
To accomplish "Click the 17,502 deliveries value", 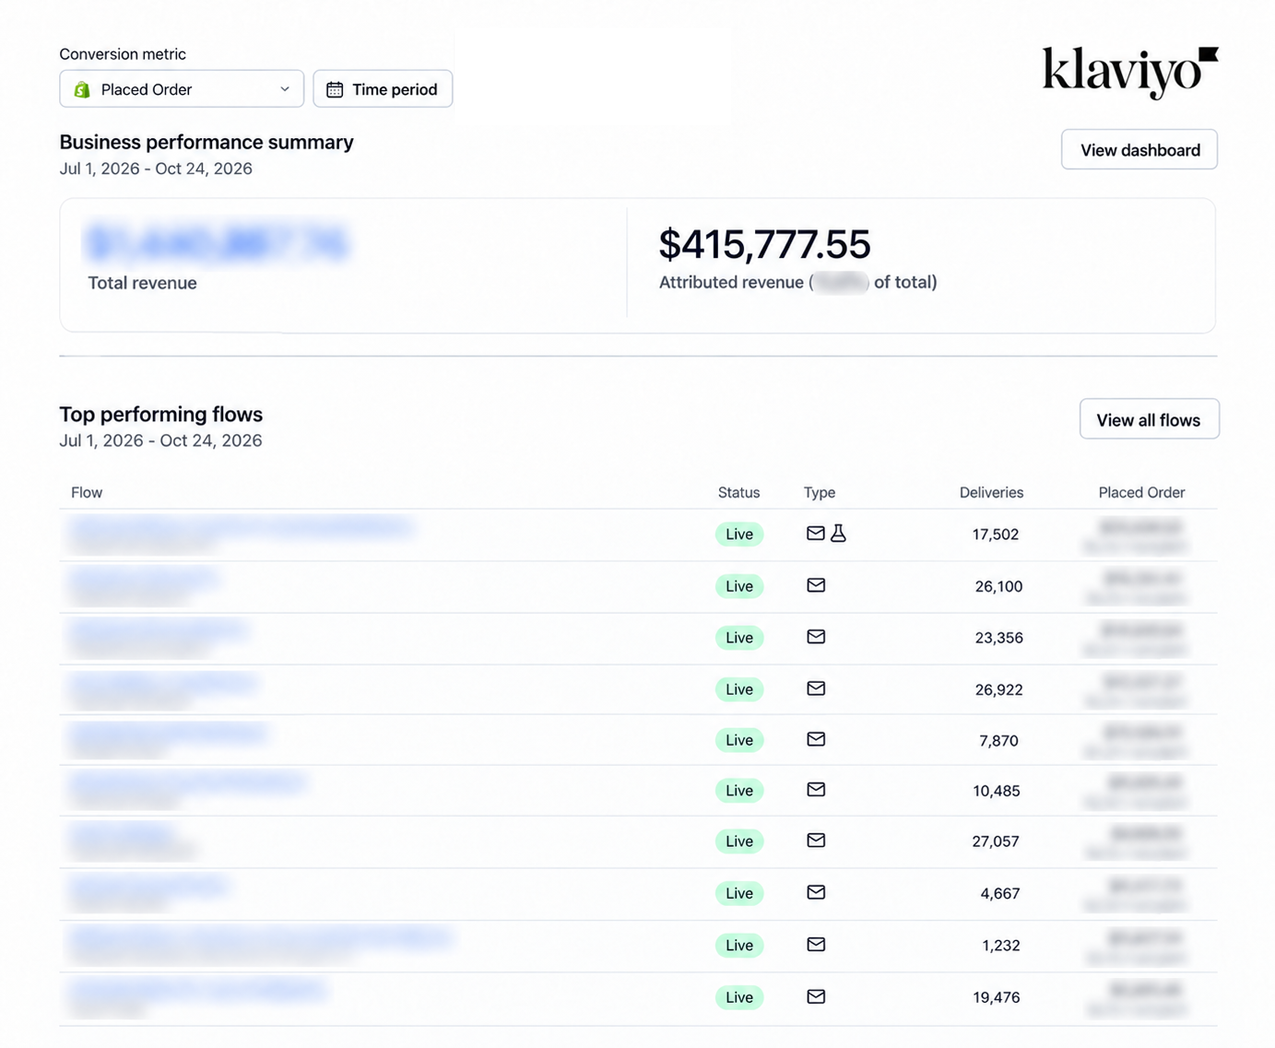I will click(996, 534).
